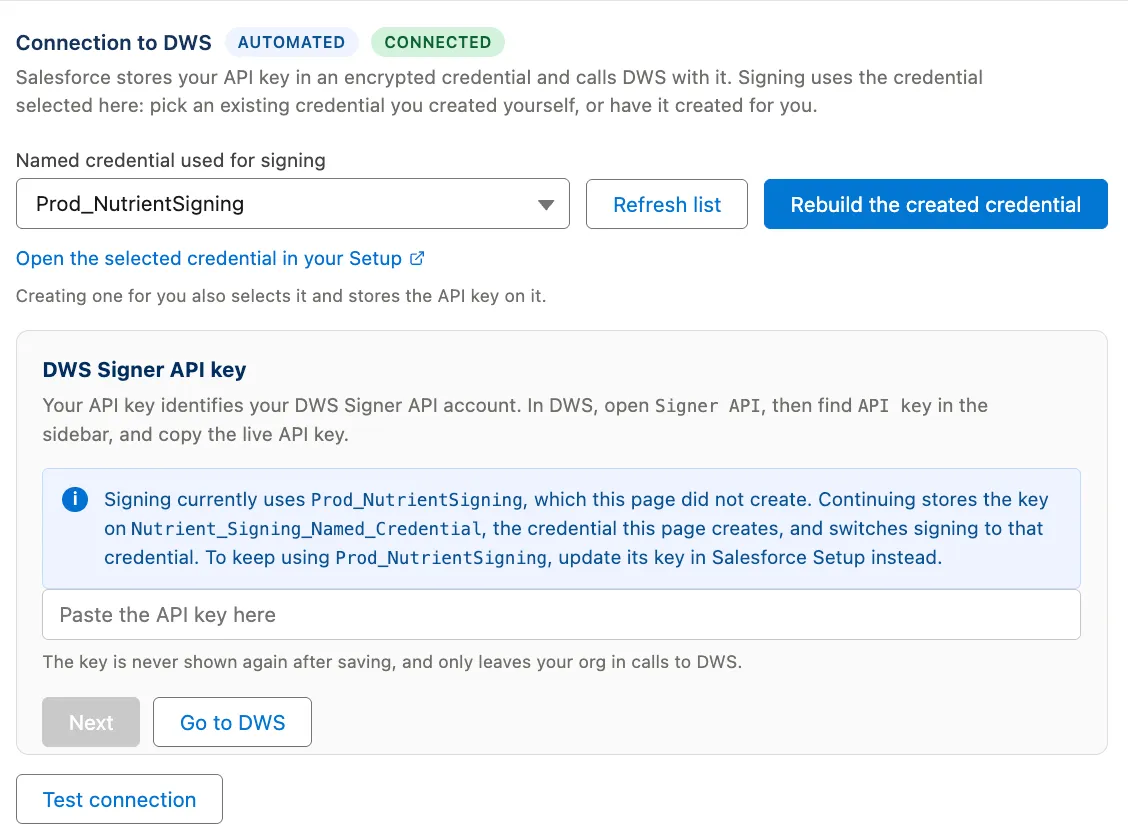
Task: Click the AUTOMATED badge
Action: point(291,42)
